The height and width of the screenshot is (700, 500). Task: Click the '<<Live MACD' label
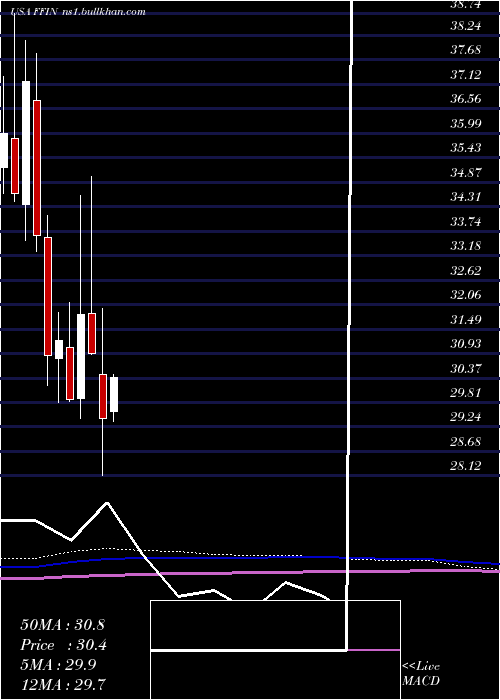421,674
